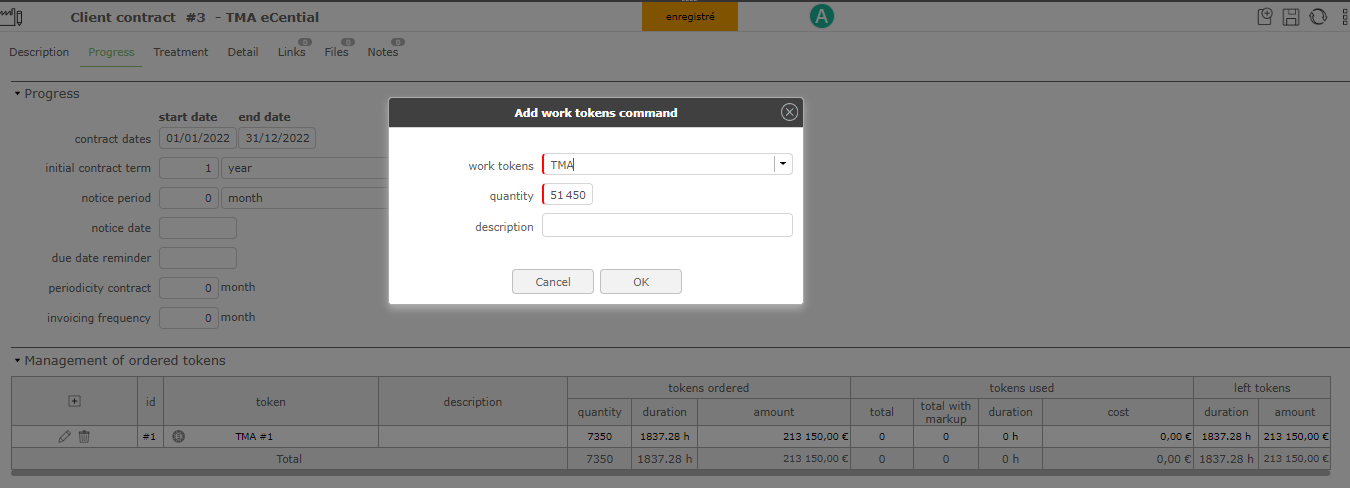Click the pencil edit icon for TMA #1

pyautogui.click(x=65, y=437)
